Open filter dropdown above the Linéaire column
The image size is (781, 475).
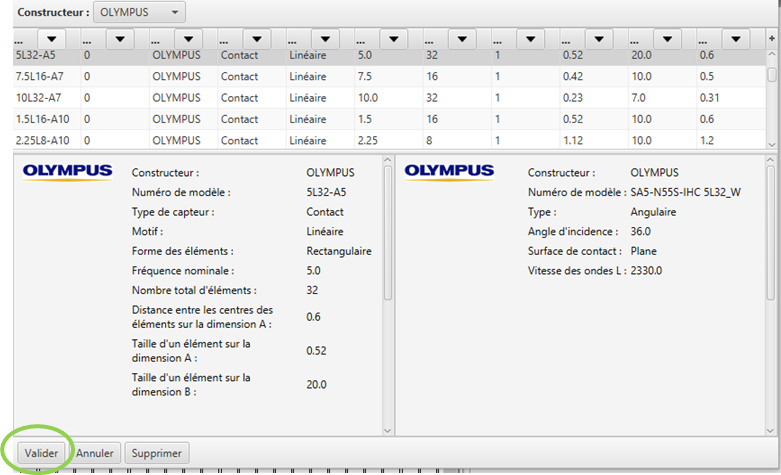(325, 39)
